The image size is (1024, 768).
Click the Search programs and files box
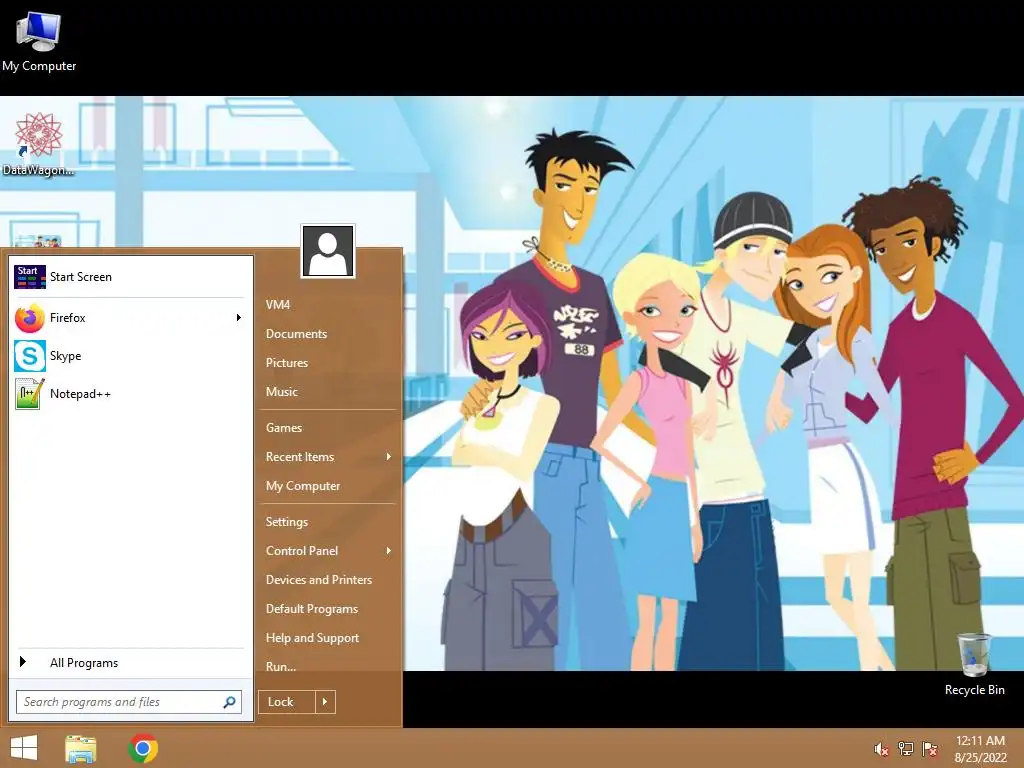pyautogui.click(x=129, y=702)
